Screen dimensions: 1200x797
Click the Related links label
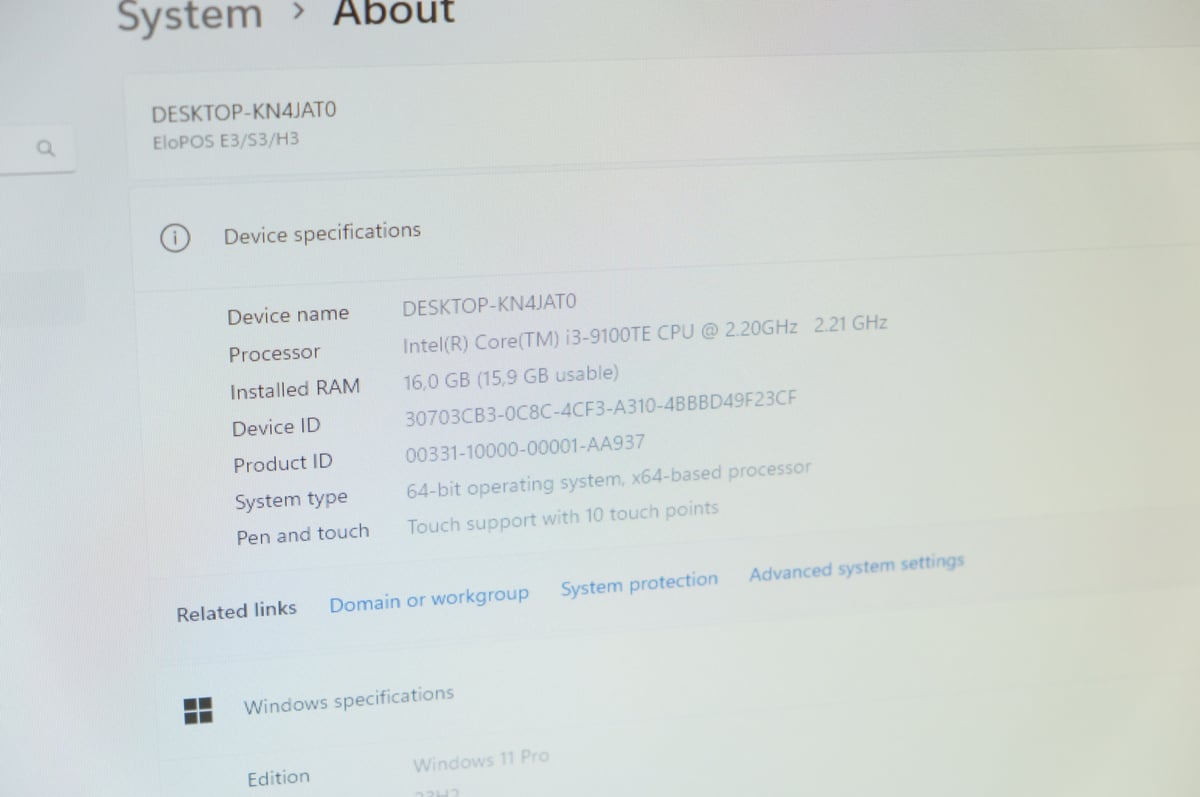pyautogui.click(x=237, y=610)
